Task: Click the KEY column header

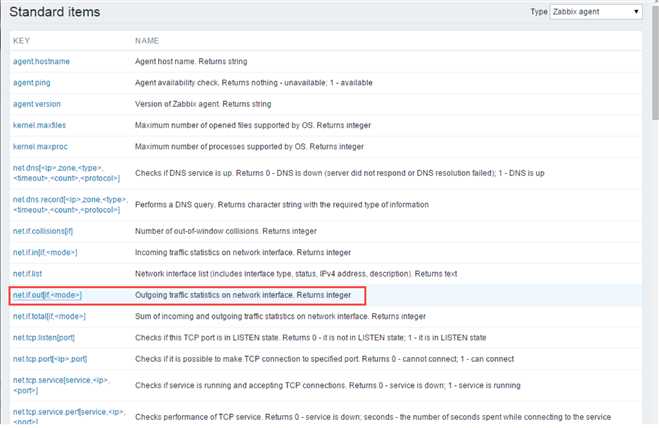Action: click(21, 41)
